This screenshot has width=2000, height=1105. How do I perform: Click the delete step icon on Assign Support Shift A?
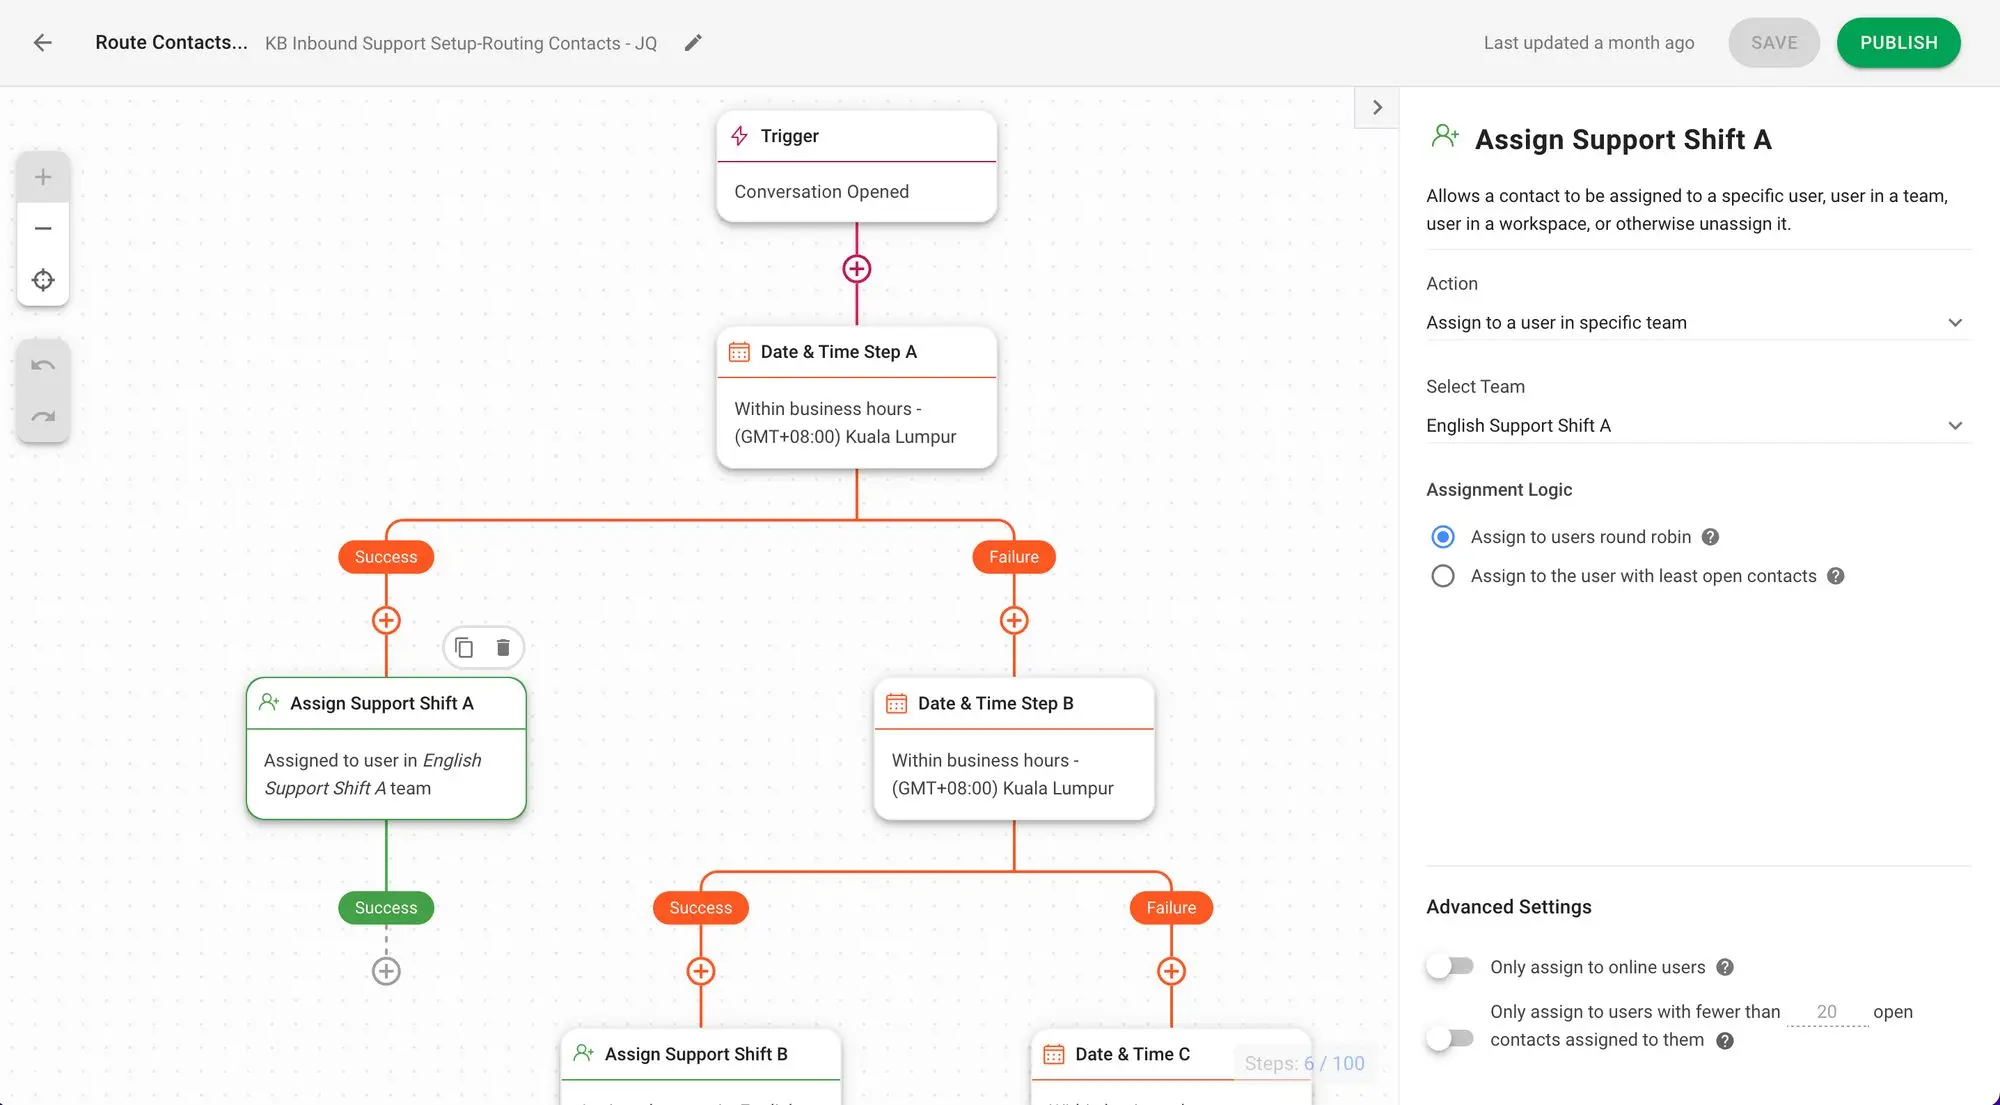tap(502, 648)
